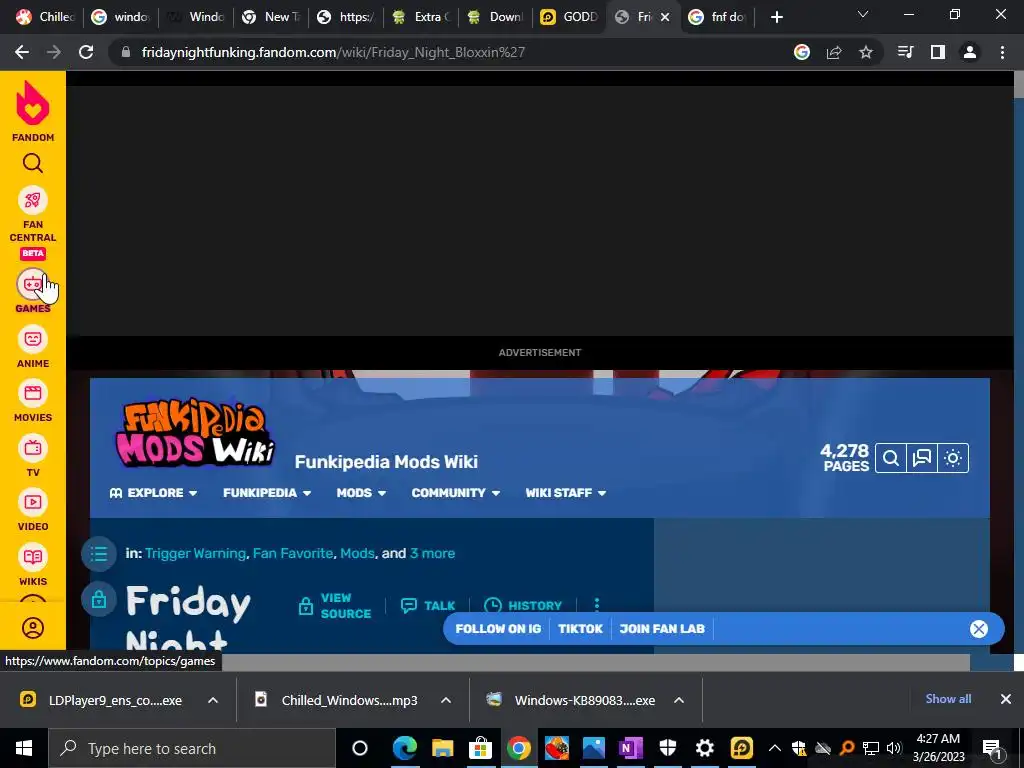Click the page protection lock icon

99,599
